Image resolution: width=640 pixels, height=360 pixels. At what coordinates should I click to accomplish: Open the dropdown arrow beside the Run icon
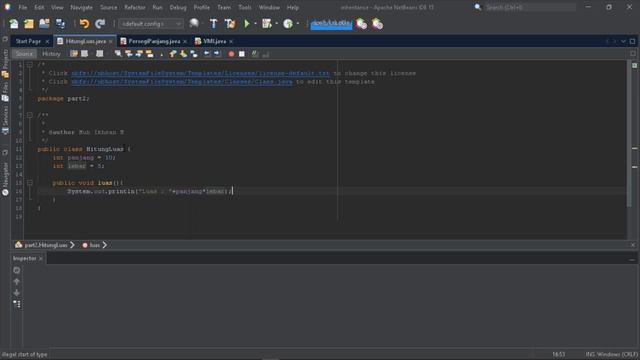[256, 24]
